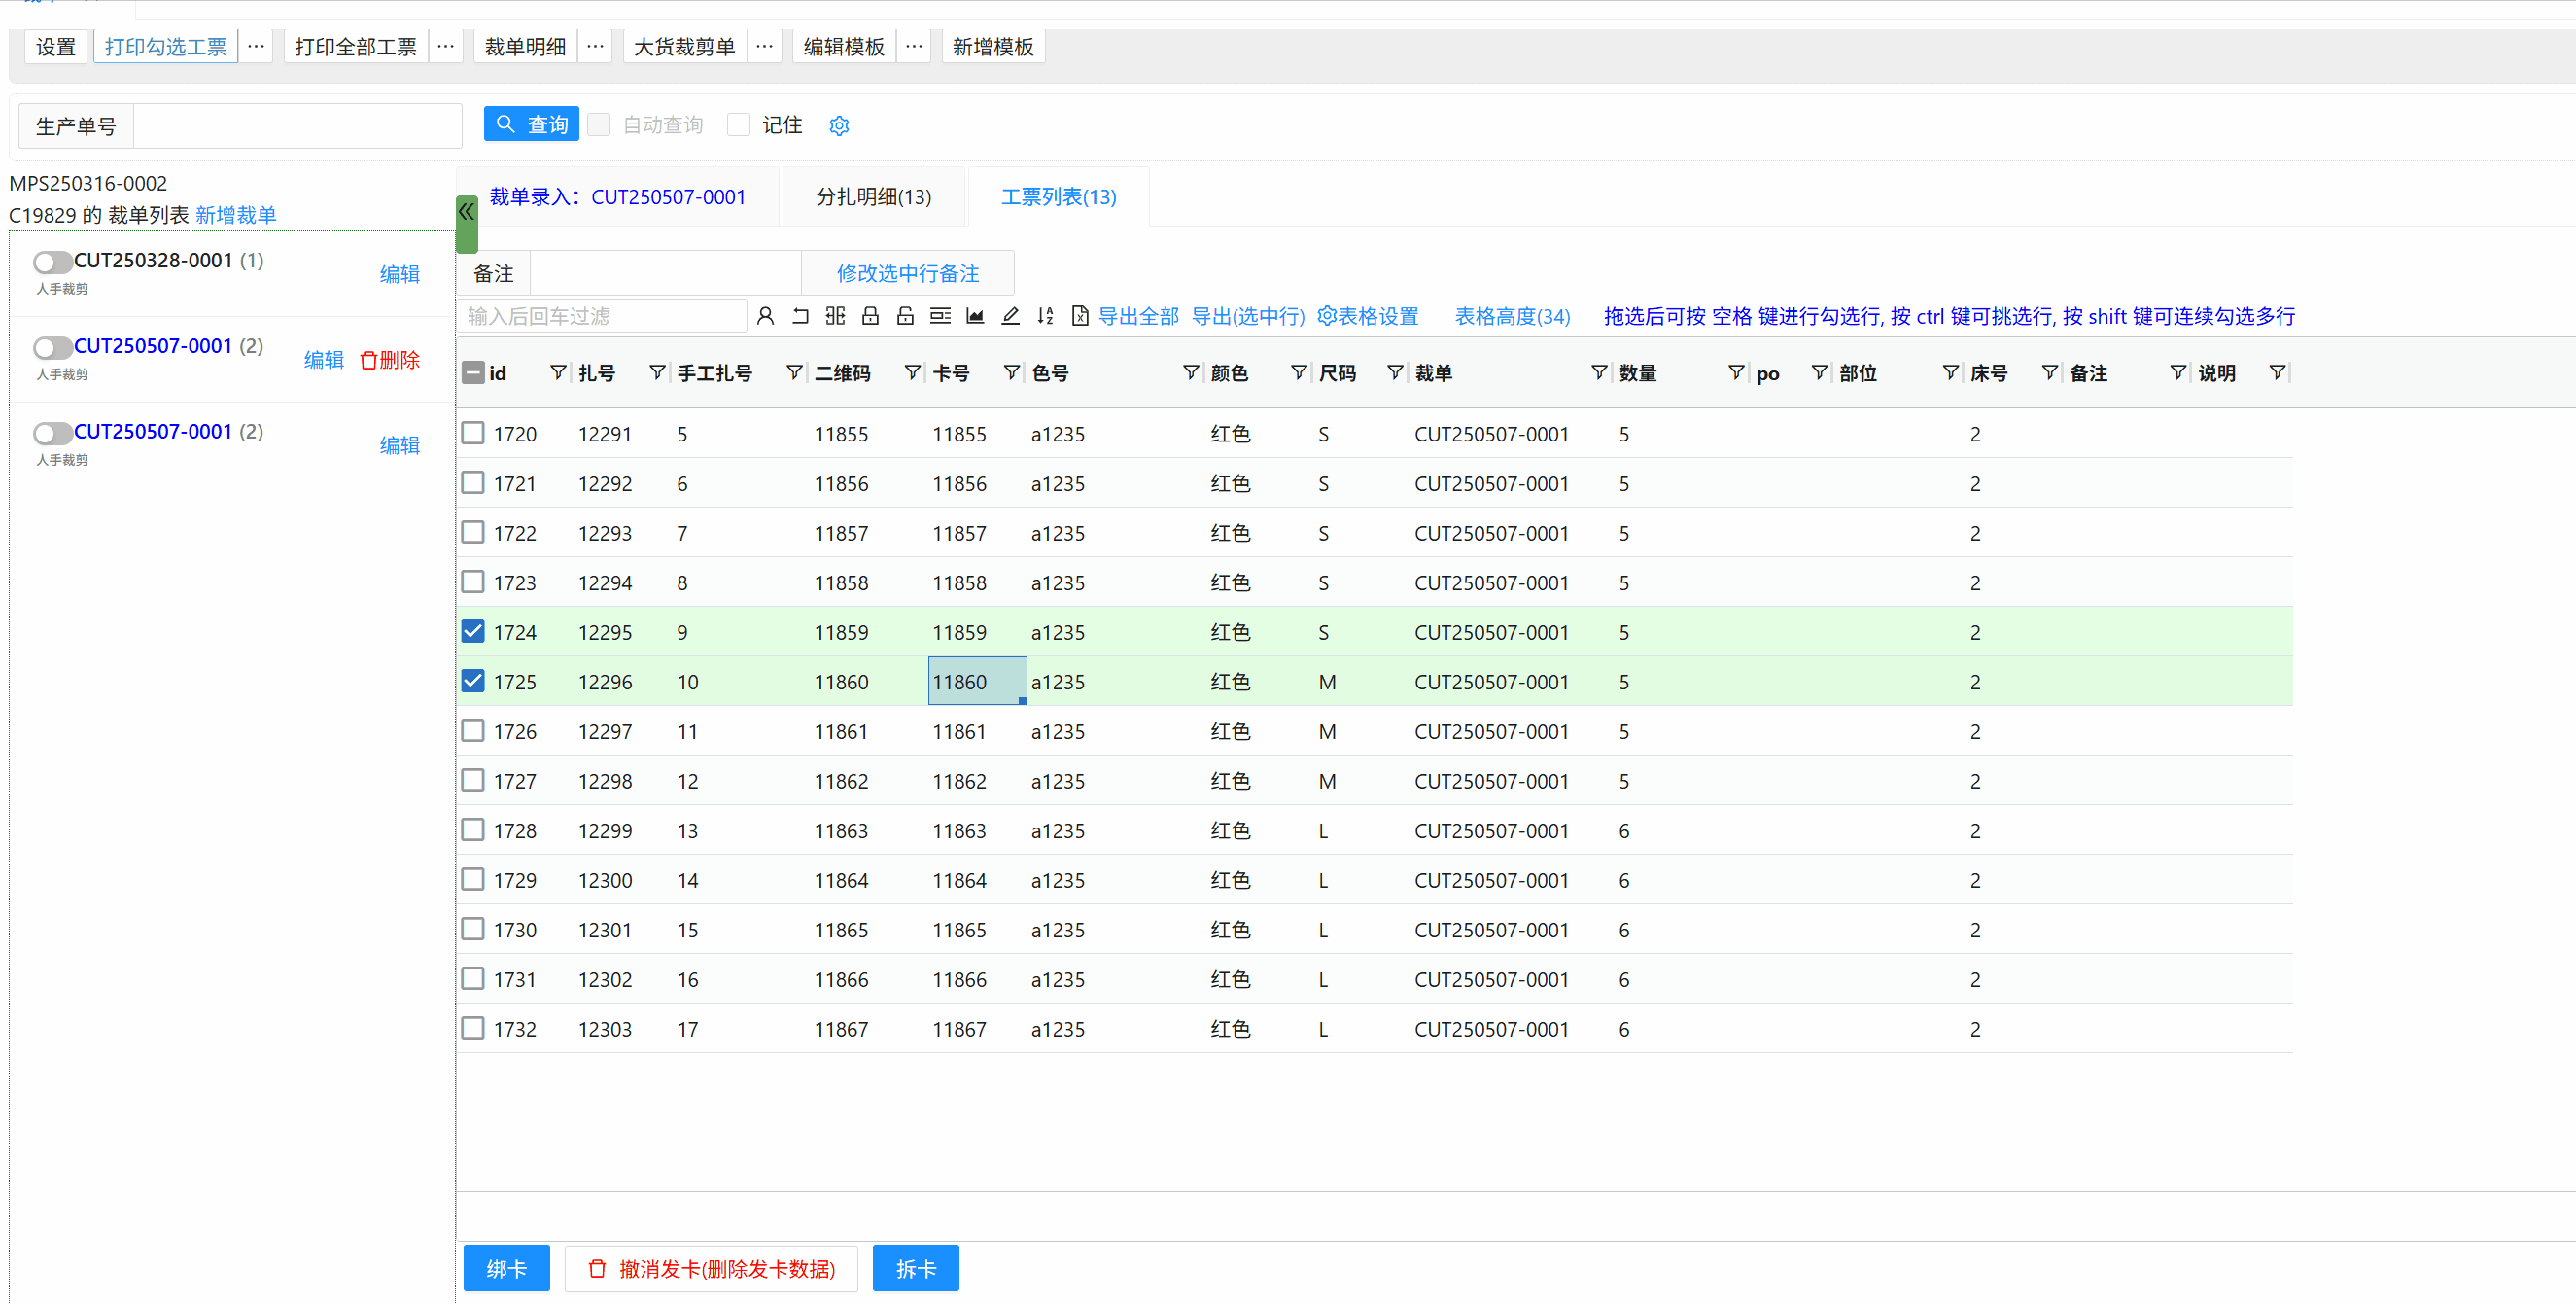Click 打印勾选工票 button
Screen dimensions: 2576x1304
pos(166,46)
